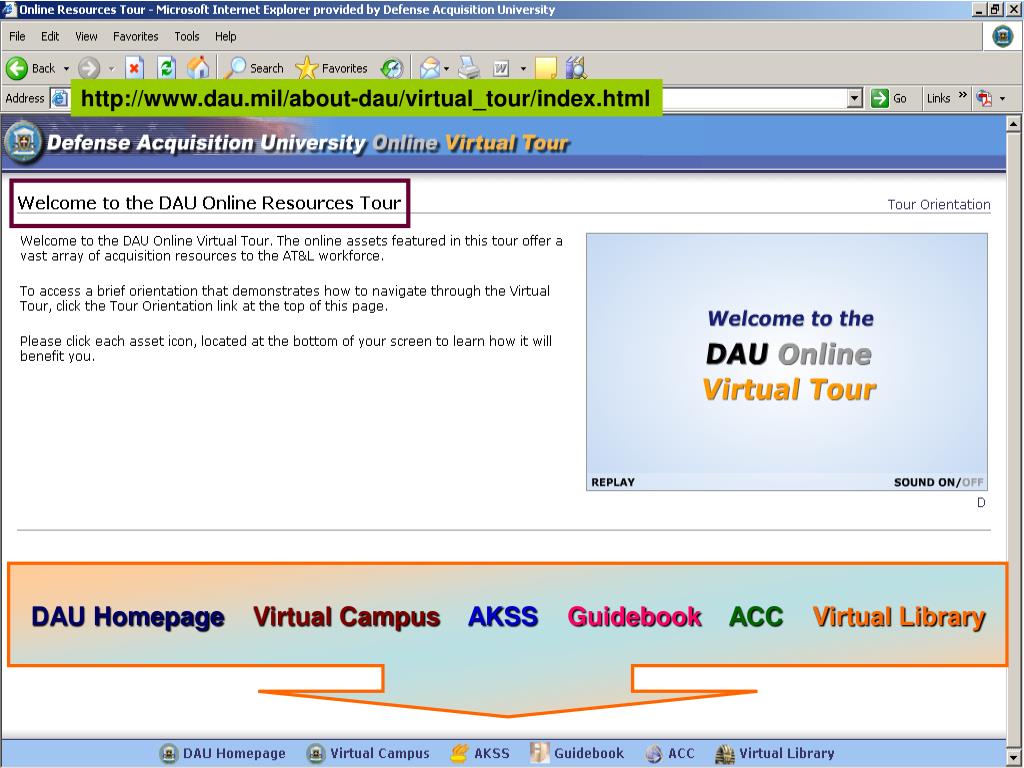Open the Help menu
This screenshot has height=768, width=1024.
225,37
